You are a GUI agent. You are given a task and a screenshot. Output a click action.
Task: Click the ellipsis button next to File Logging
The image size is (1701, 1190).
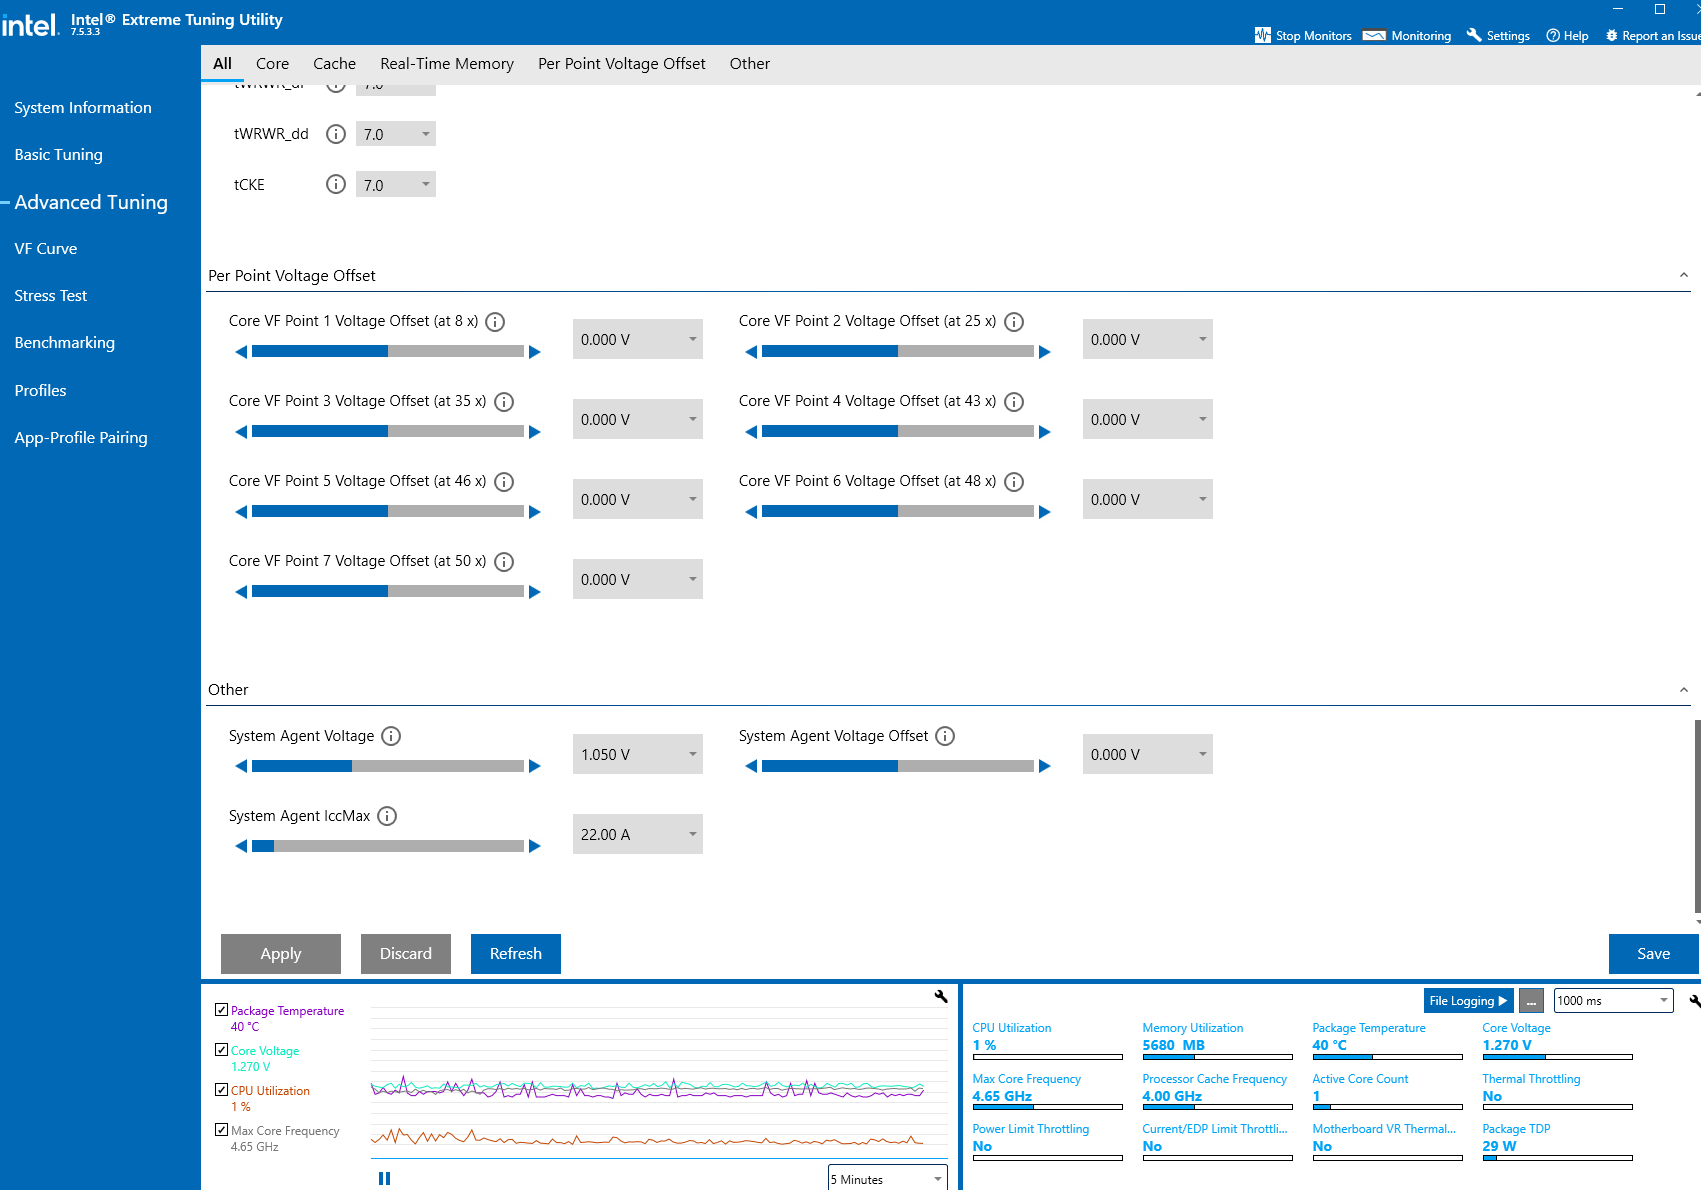tap(1531, 1000)
